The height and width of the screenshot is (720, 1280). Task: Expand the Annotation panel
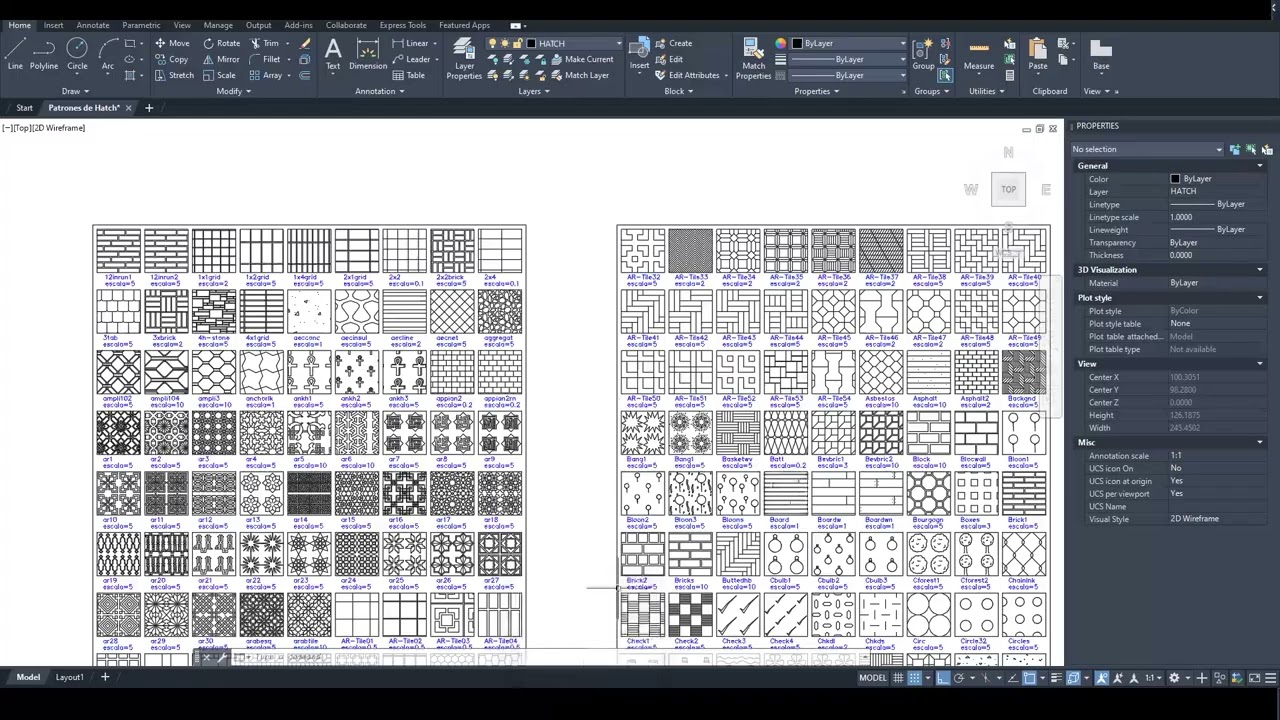point(380,91)
